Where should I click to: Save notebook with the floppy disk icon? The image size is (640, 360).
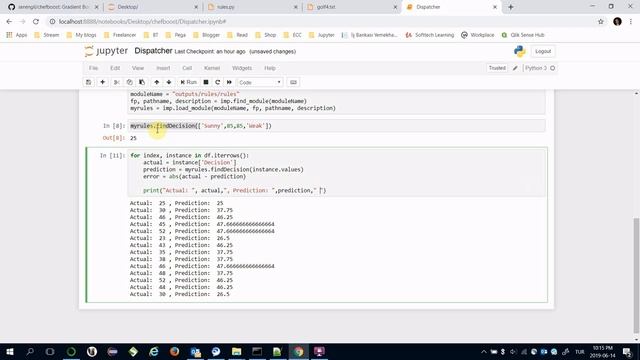click(x=89, y=82)
